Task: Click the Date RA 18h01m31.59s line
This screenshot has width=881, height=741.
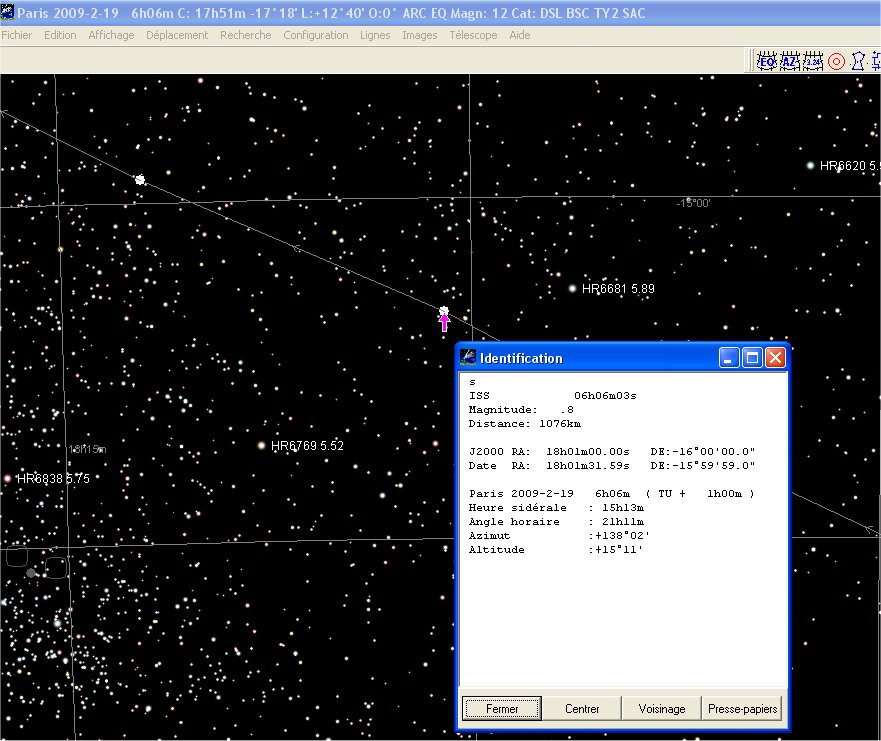Action: click(612, 466)
